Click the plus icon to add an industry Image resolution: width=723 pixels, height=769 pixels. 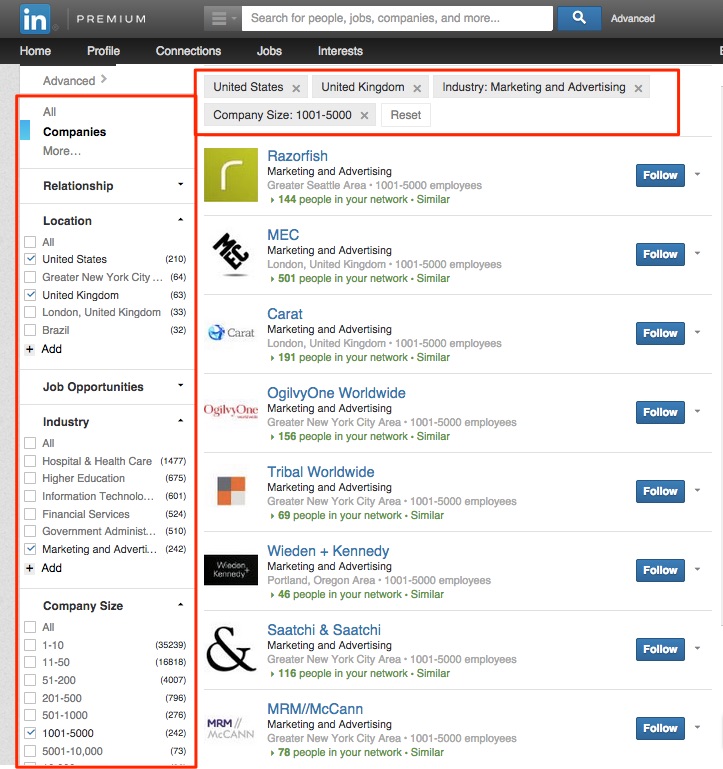click(x=30, y=568)
